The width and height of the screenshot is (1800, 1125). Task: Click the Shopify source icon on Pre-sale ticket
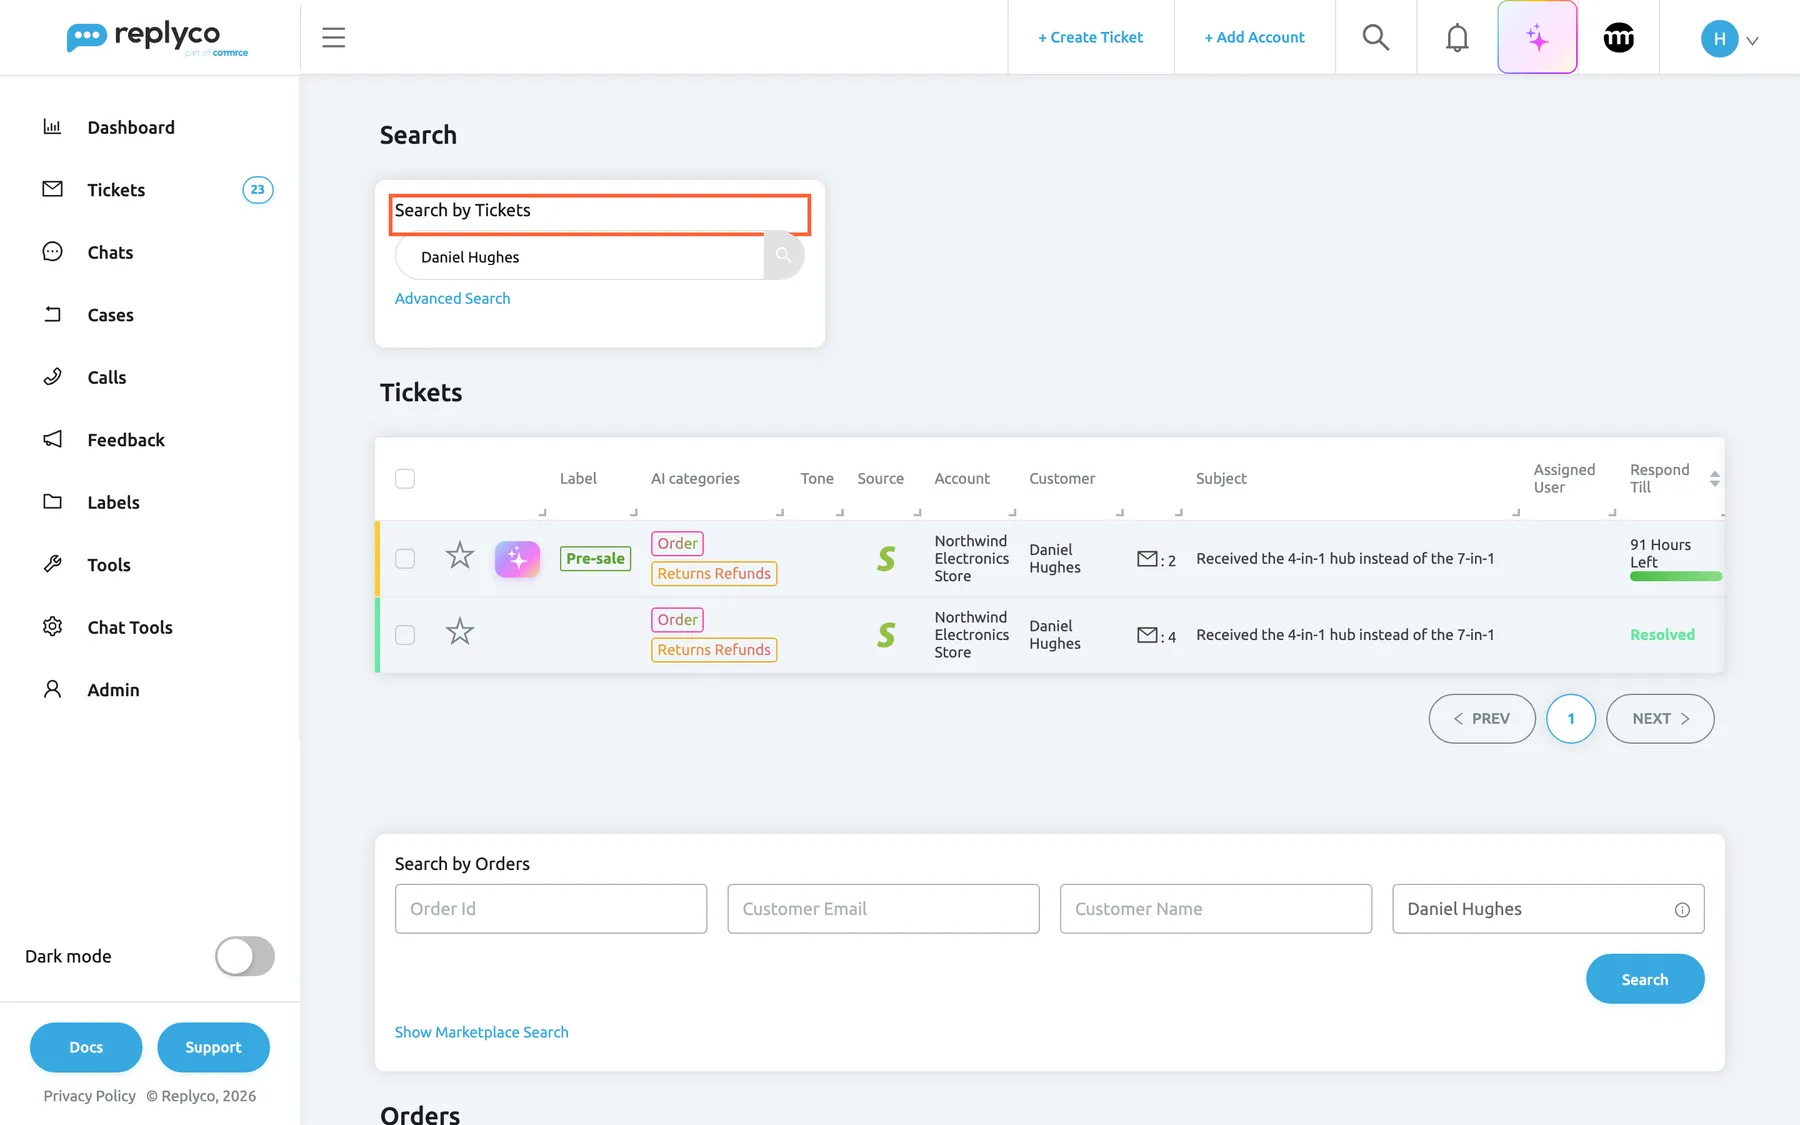tap(886, 559)
